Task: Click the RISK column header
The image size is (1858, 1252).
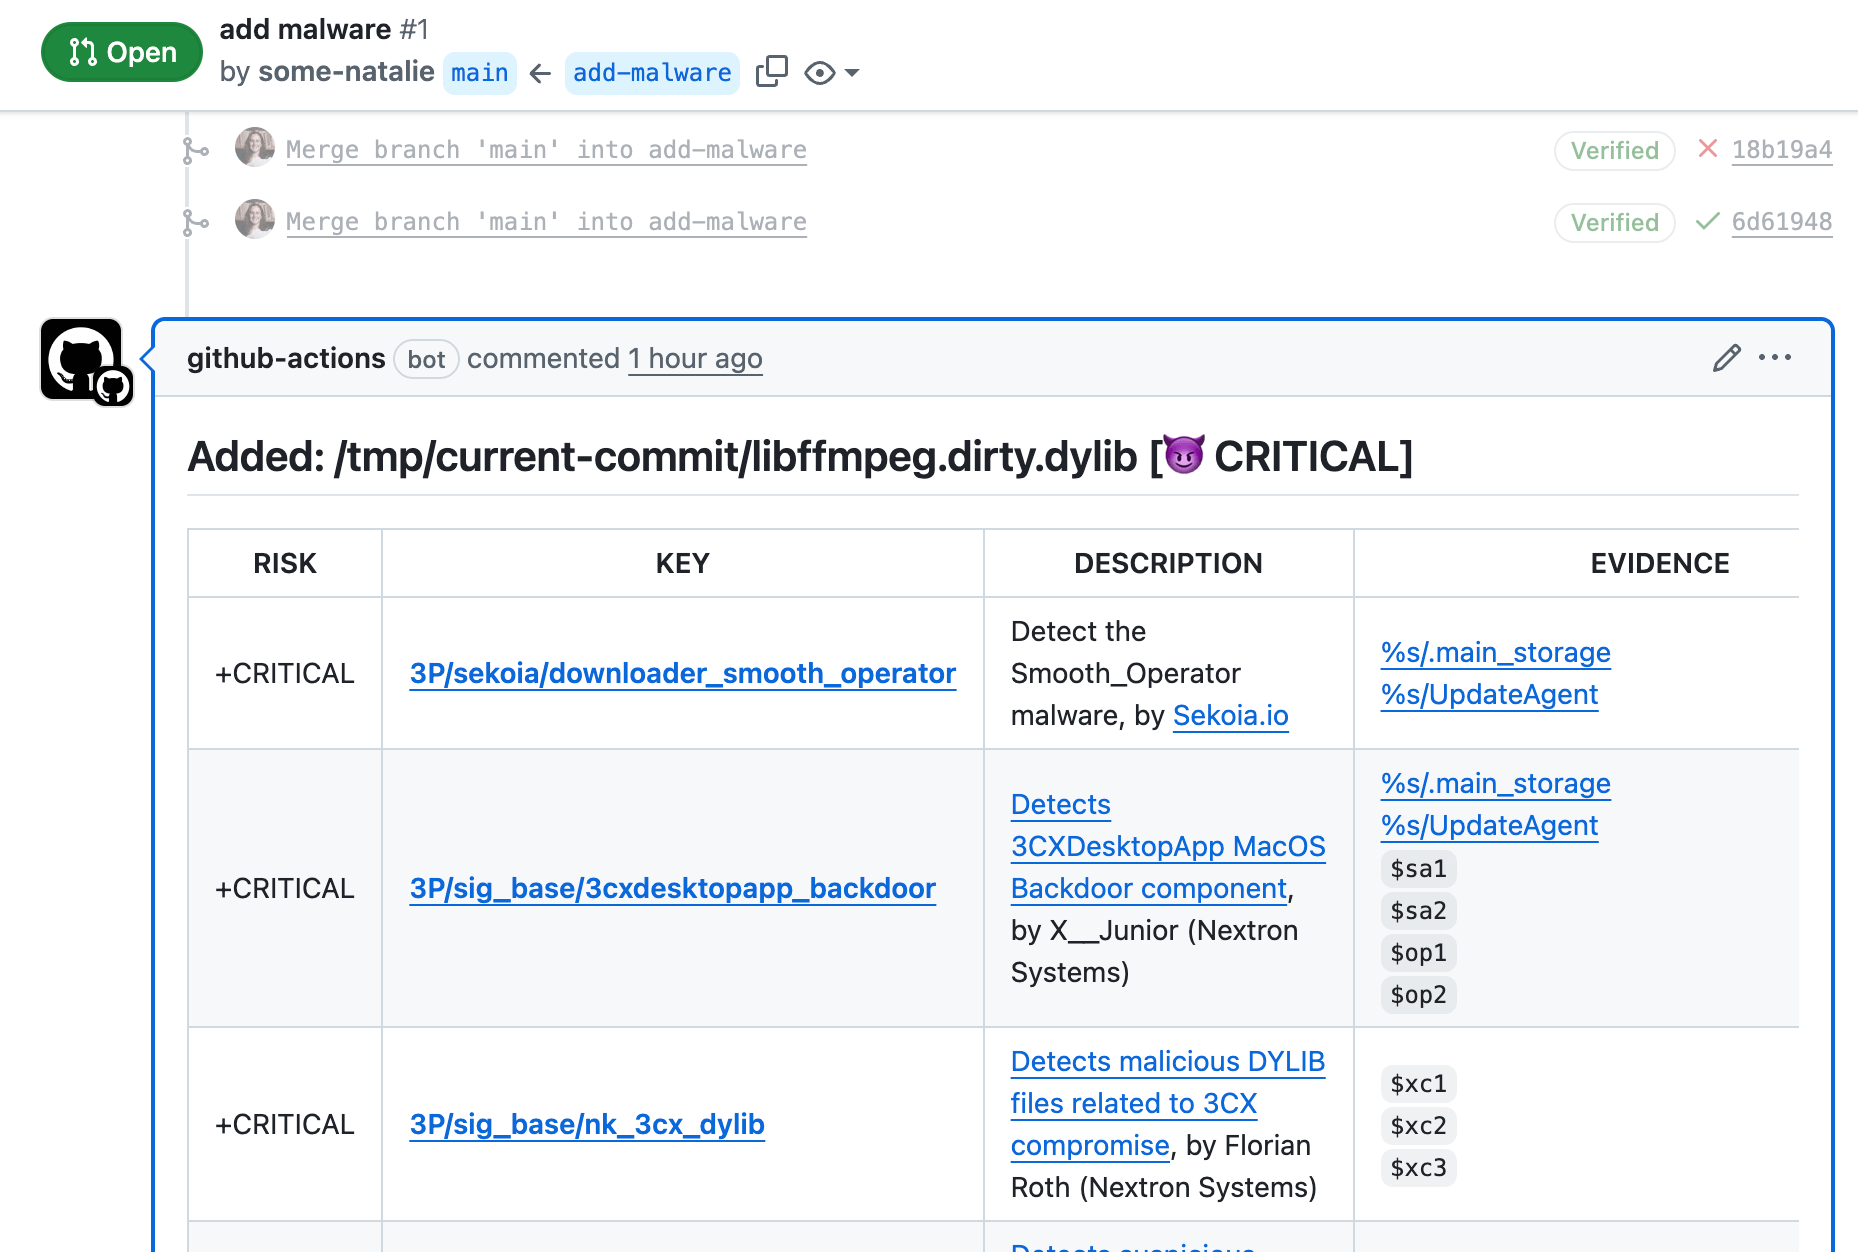Action: pyautogui.click(x=285, y=564)
